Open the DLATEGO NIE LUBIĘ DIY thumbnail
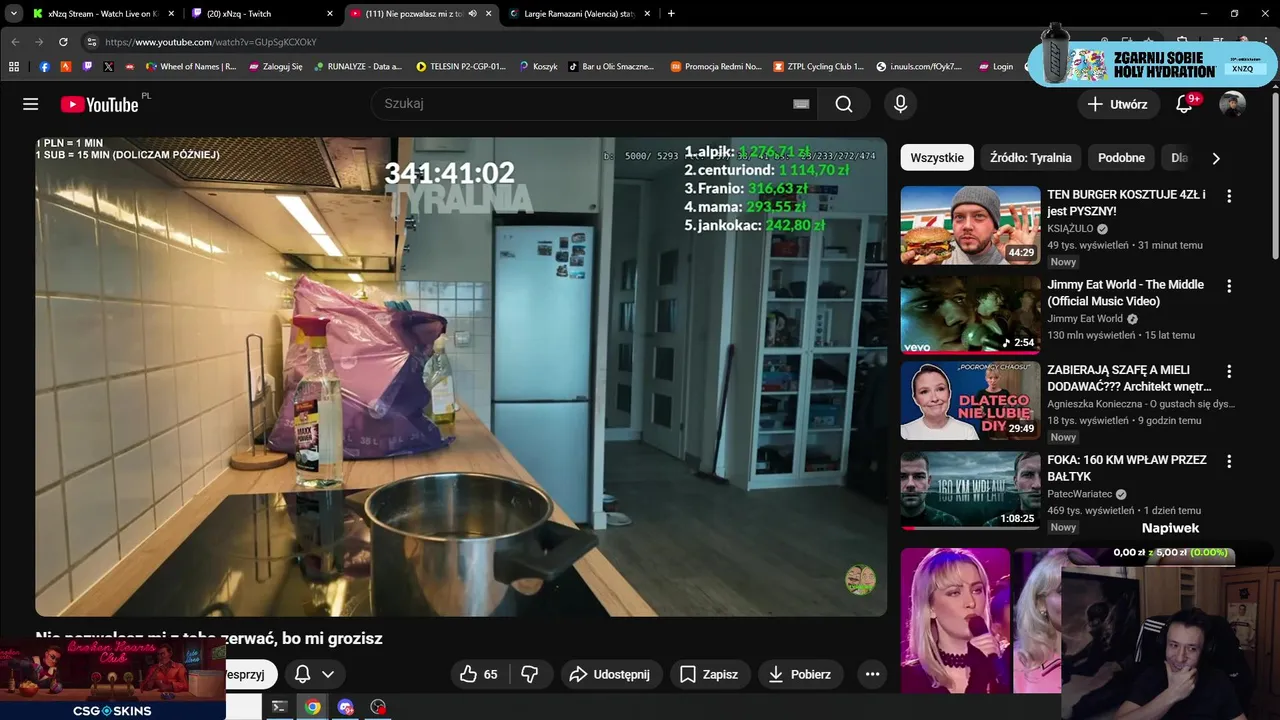Screen dimensions: 1280x720 970,401
